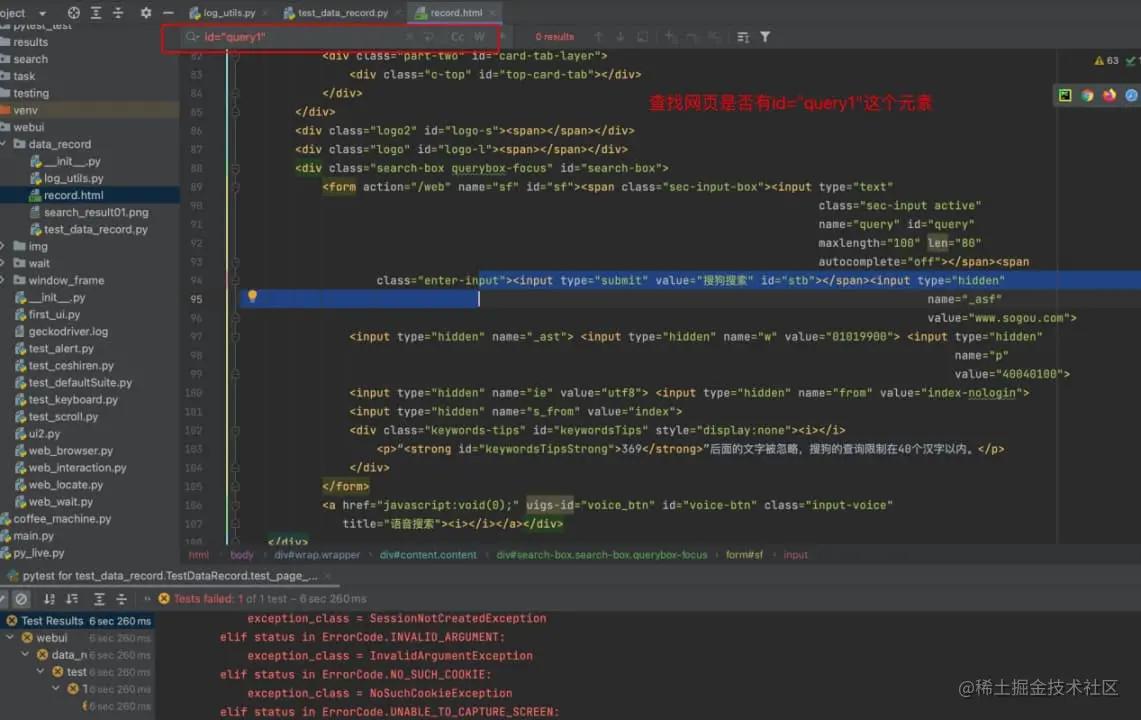Jump to next search occurrence with down arrow
Image resolution: width=1141 pixels, height=720 pixels.
[619, 37]
